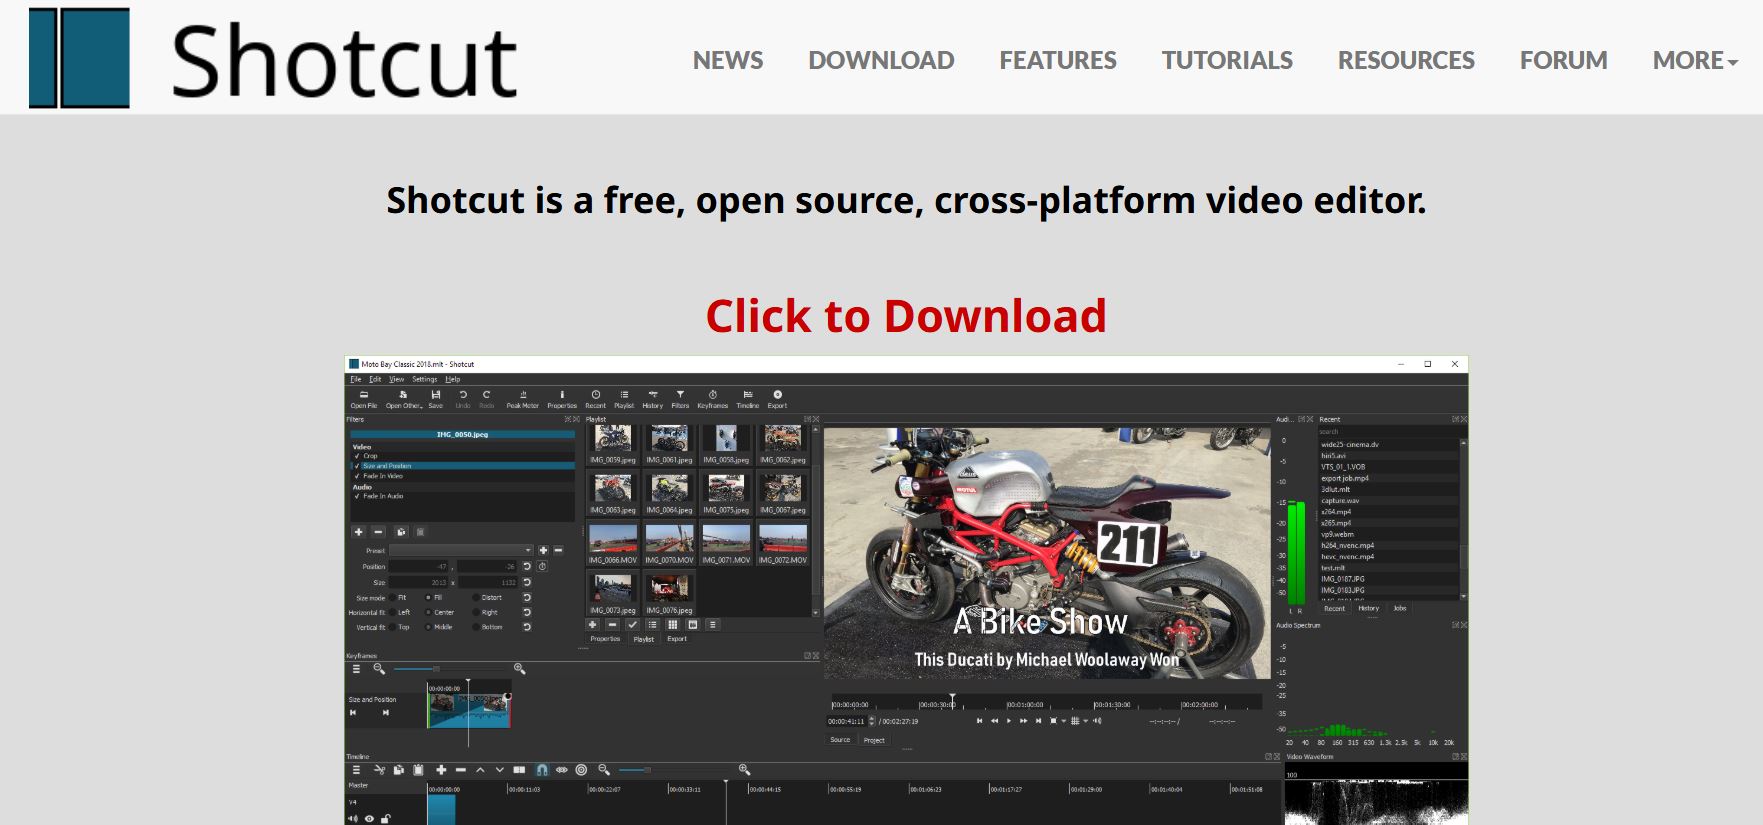The width and height of the screenshot is (1763, 825).
Task: Select the Fit size mode radio button
Action: [392, 598]
